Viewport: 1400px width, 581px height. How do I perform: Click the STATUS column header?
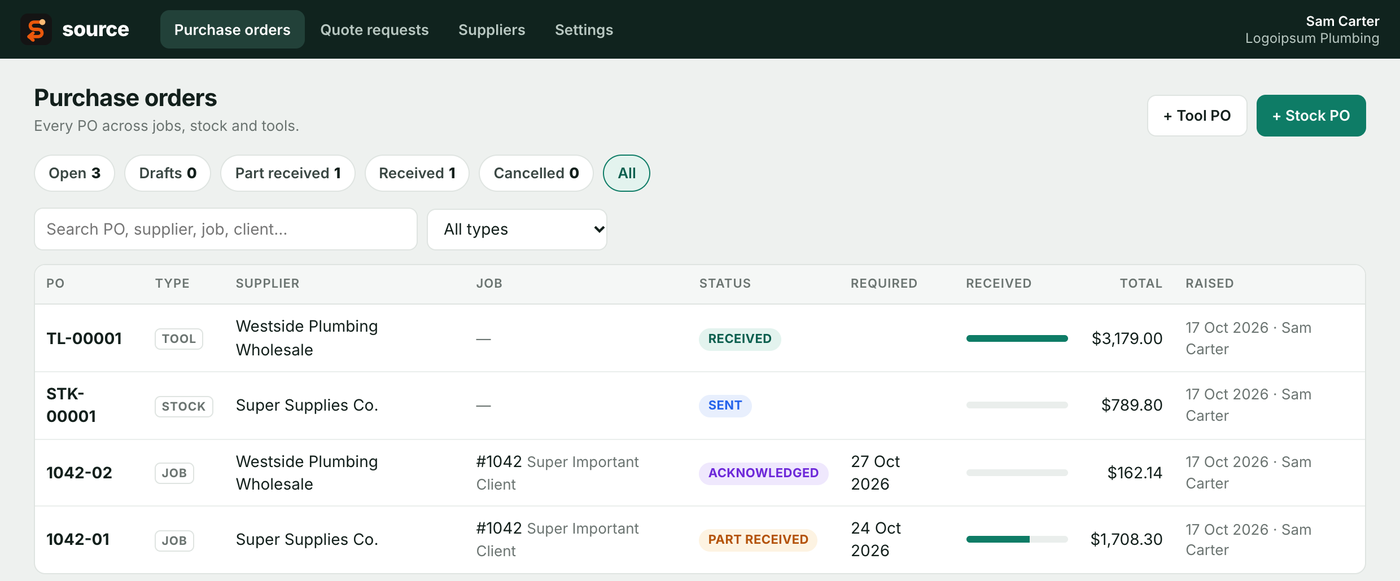point(725,283)
